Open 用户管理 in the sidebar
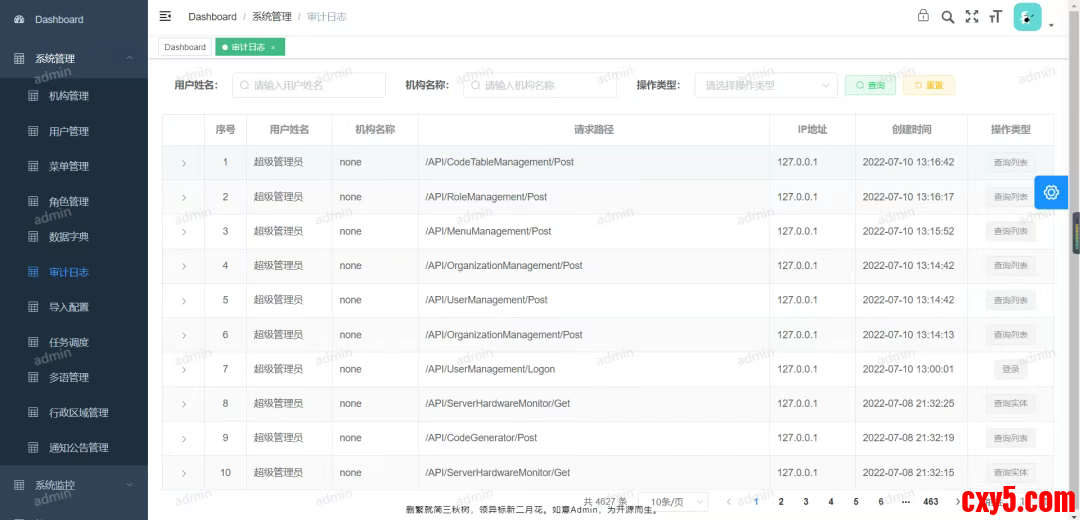Image resolution: width=1080 pixels, height=520 pixels. click(69, 131)
